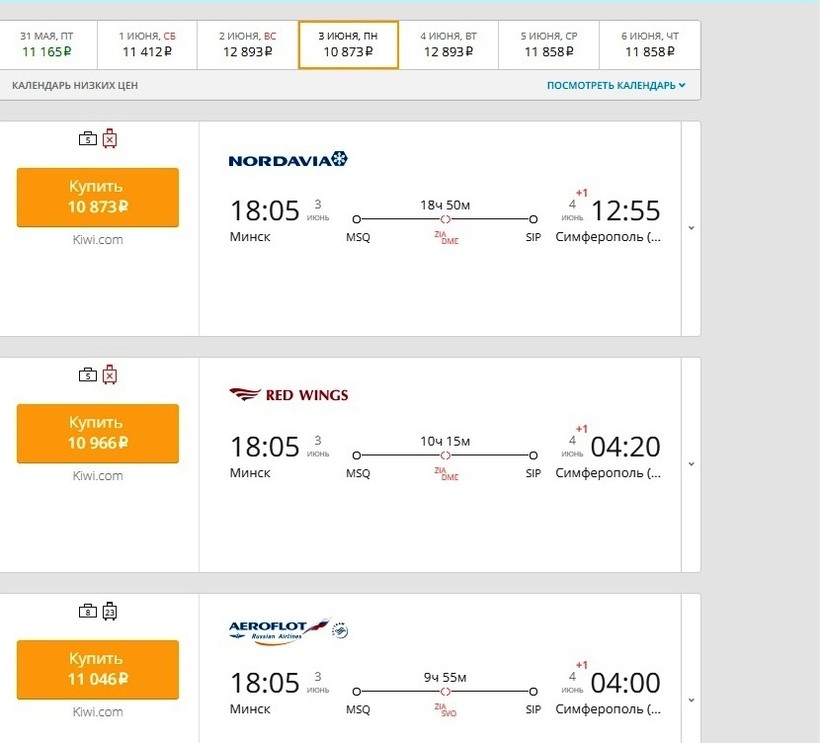Click the Kiwi.com label under the Aeroflot price

[98, 712]
